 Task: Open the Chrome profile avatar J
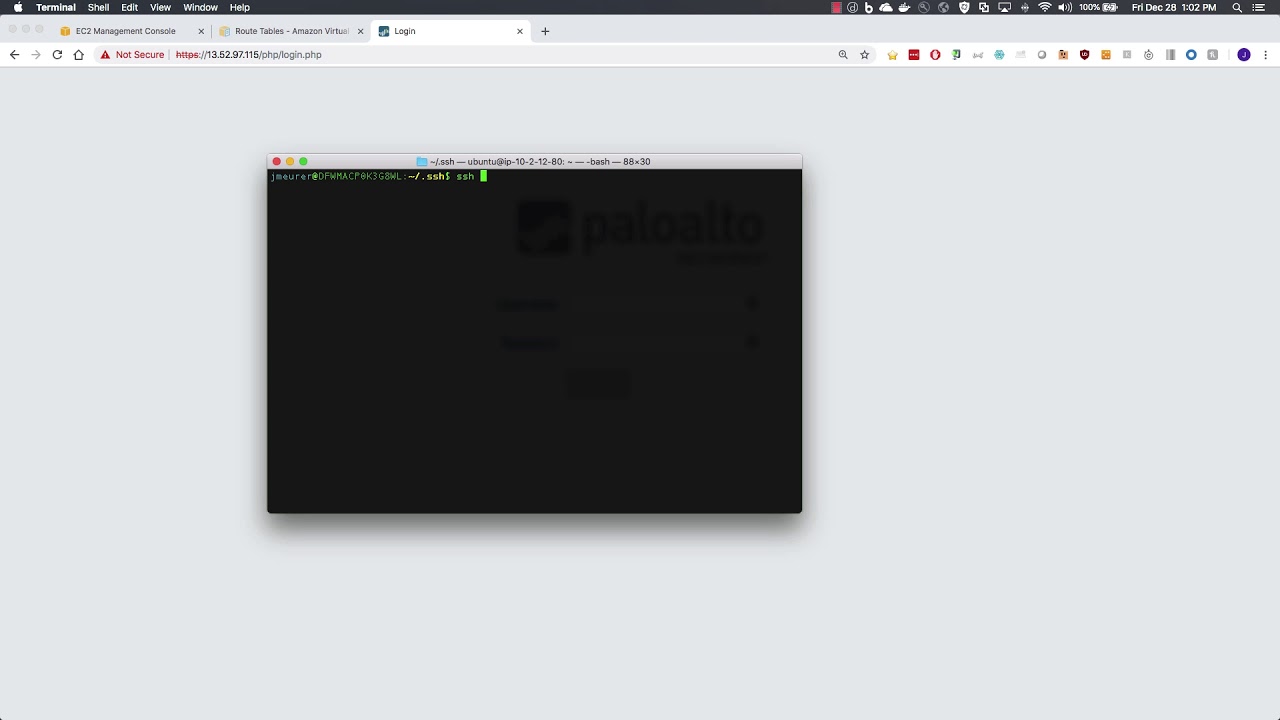click(1244, 55)
